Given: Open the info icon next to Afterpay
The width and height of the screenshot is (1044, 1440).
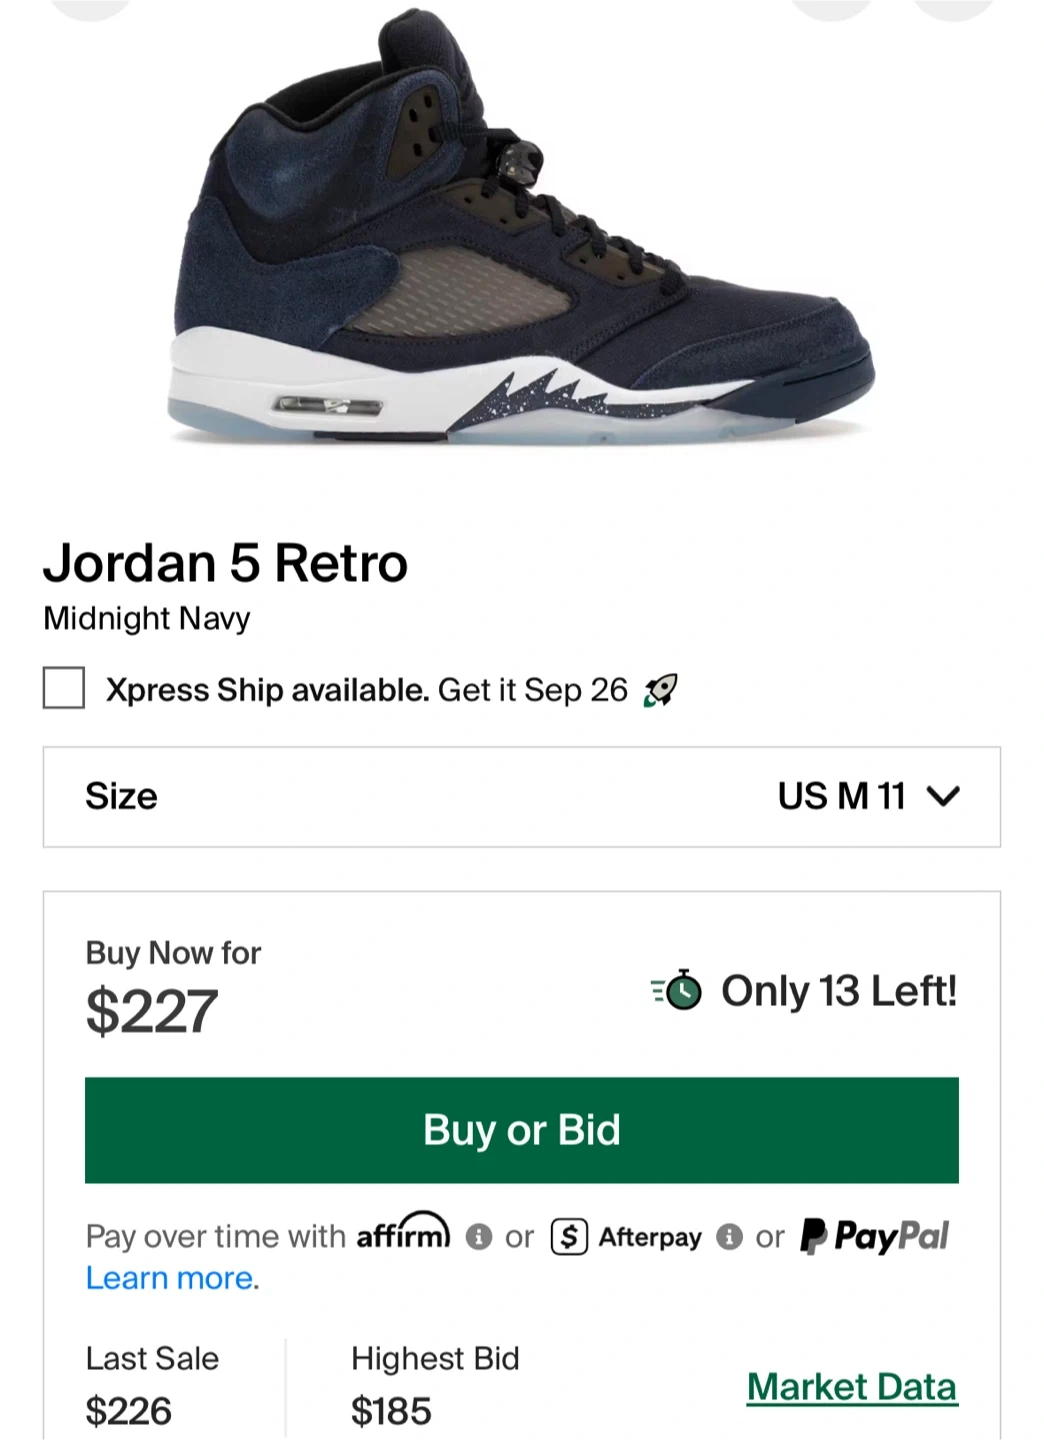Looking at the screenshot, I should point(729,1237).
